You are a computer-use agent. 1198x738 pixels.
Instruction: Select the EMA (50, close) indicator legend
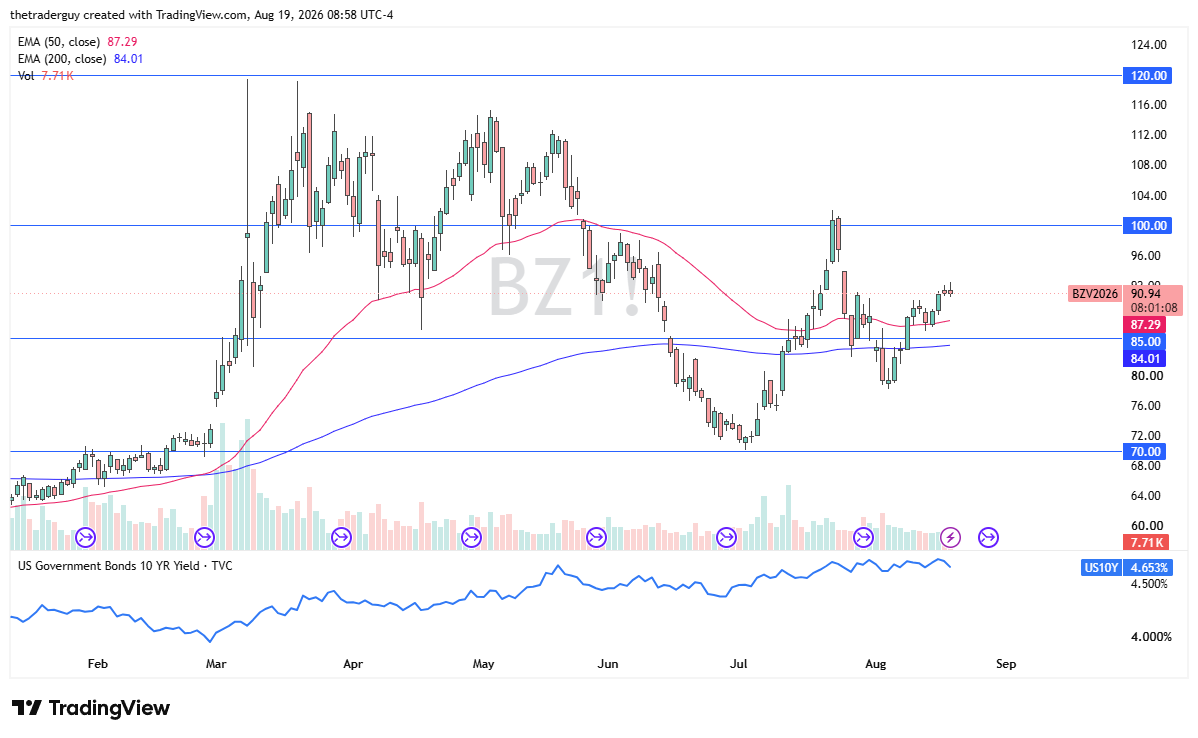pos(77,42)
